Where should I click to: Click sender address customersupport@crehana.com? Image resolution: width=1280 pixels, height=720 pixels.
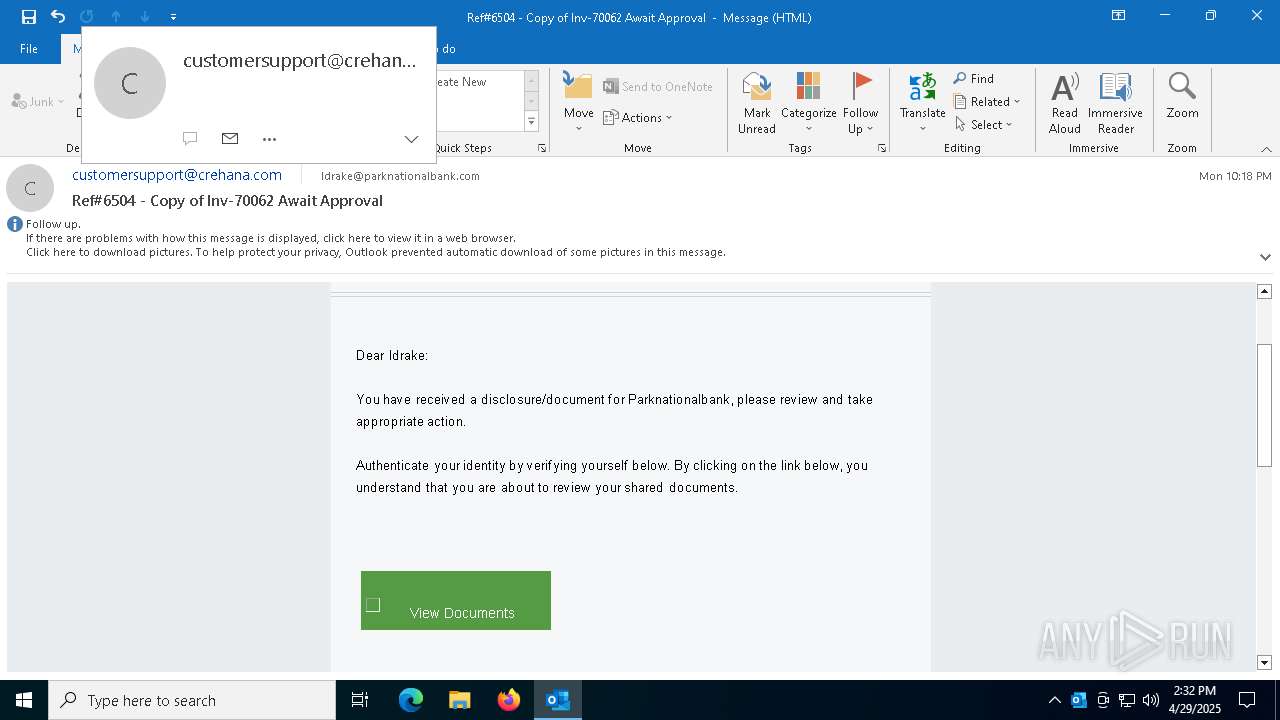tap(177, 175)
